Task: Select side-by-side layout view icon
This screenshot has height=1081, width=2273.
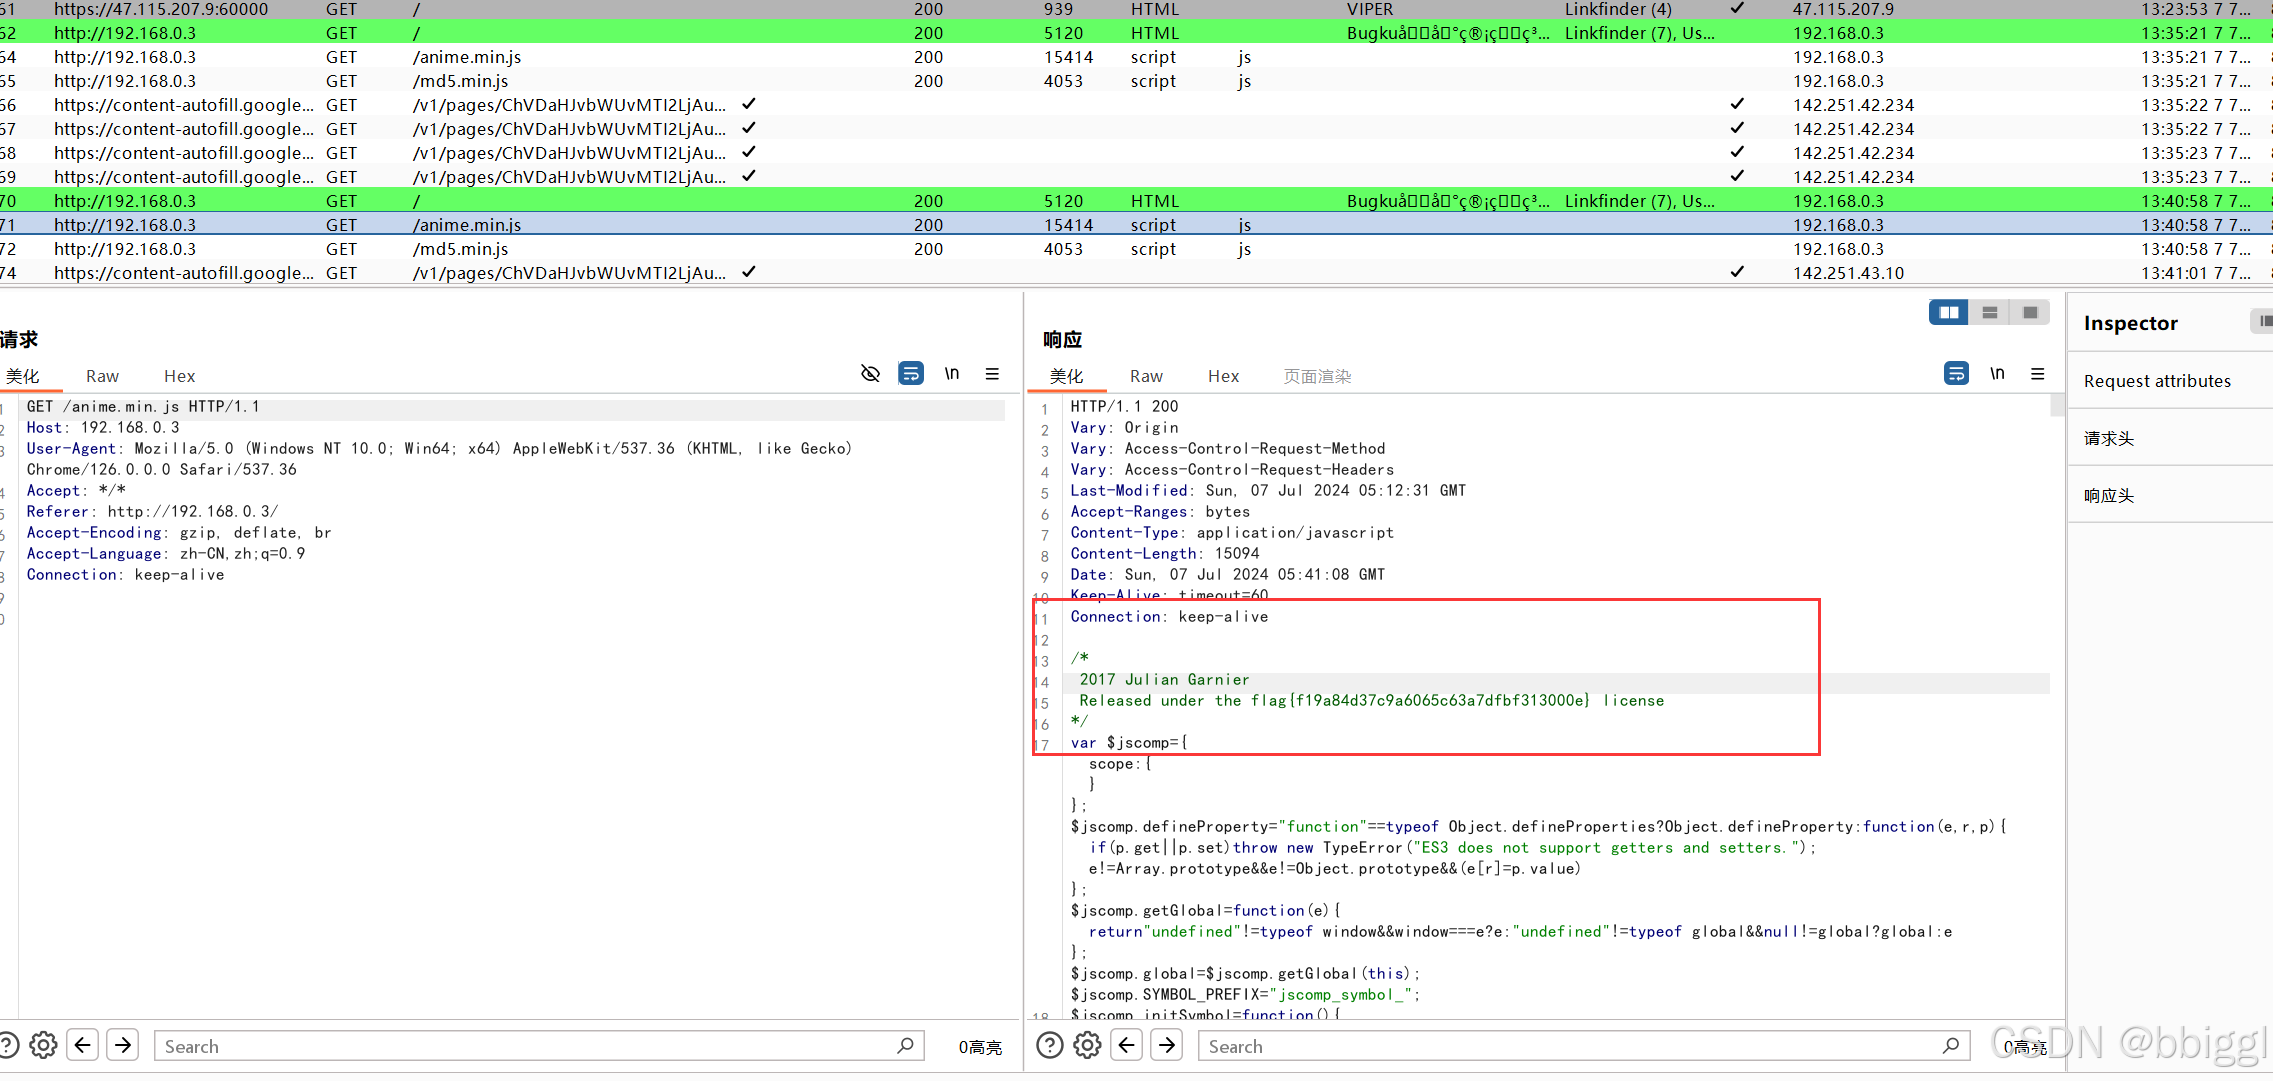Action: 1949,313
